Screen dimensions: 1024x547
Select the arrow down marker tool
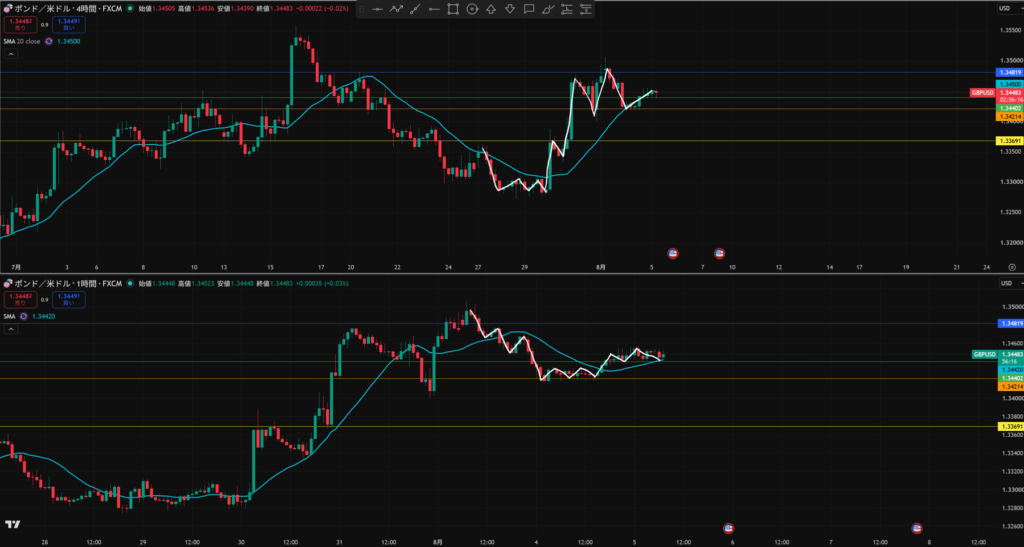click(x=510, y=9)
